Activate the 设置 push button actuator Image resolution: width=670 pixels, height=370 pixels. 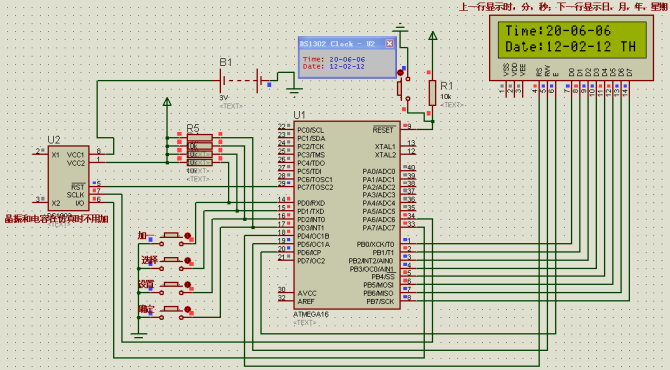point(187,285)
